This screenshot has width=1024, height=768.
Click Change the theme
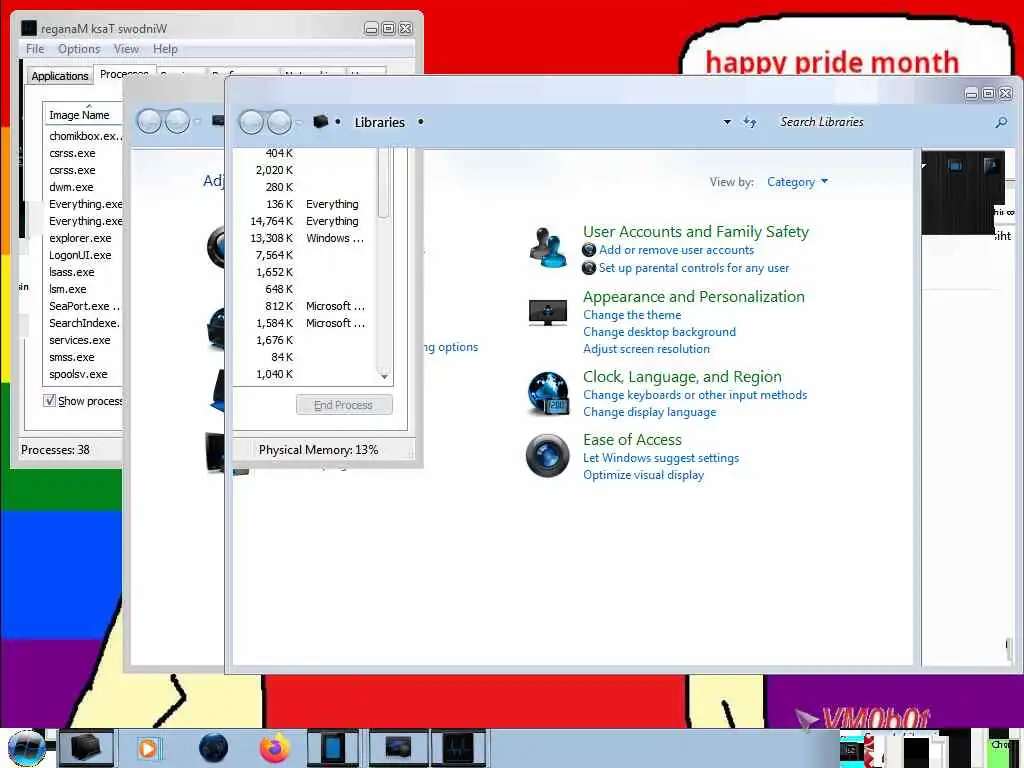tap(632, 315)
